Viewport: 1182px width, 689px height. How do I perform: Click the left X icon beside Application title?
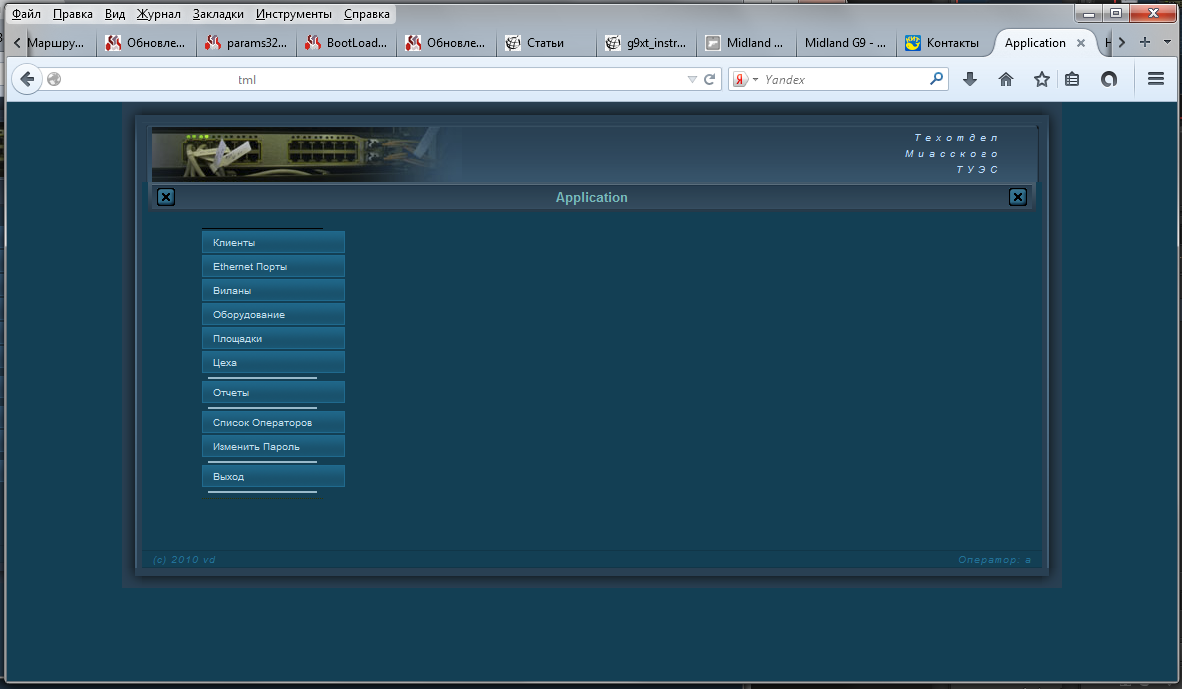(166, 197)
